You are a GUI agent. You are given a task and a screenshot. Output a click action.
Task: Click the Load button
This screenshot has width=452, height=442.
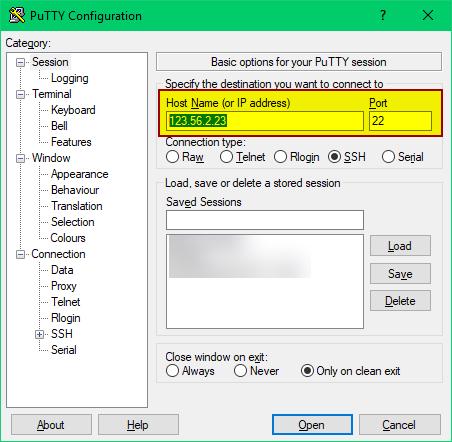pyautogui.click(x=400, y=246)
